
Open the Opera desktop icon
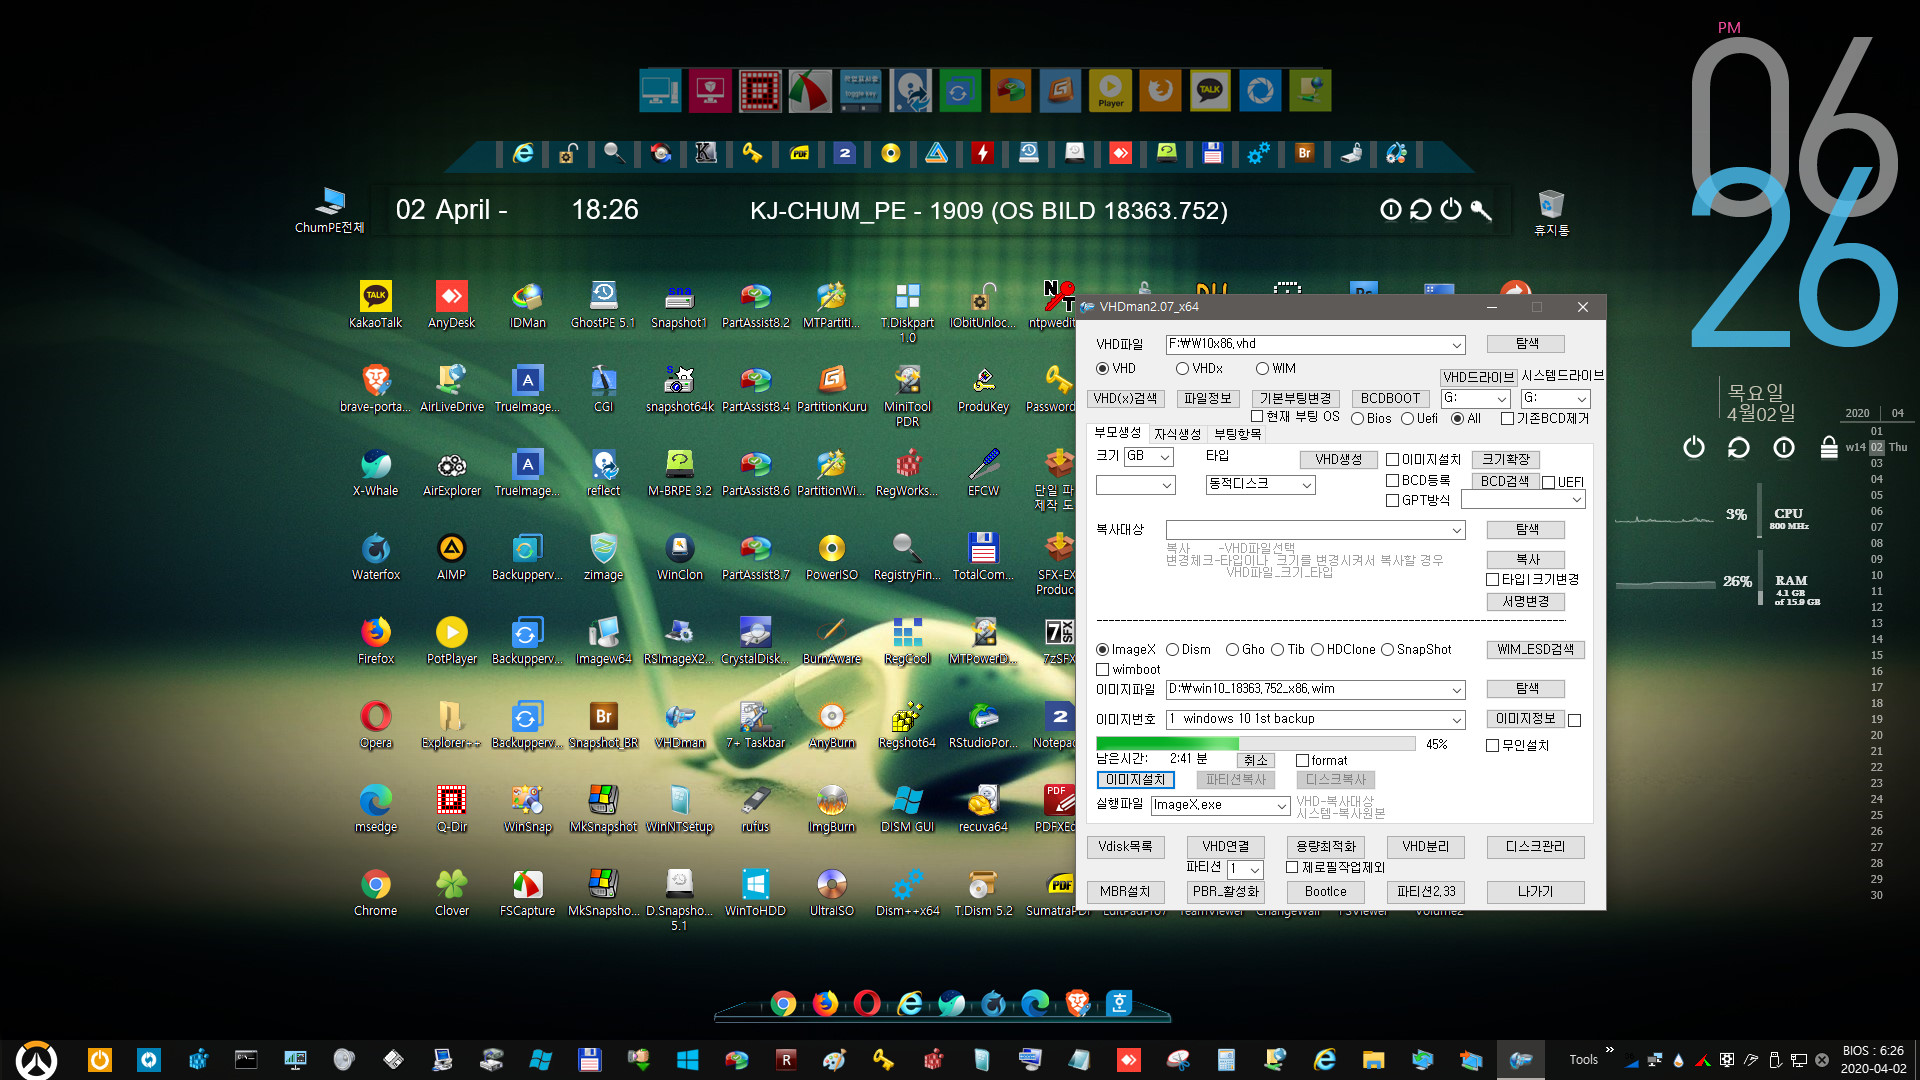[375, 724]
